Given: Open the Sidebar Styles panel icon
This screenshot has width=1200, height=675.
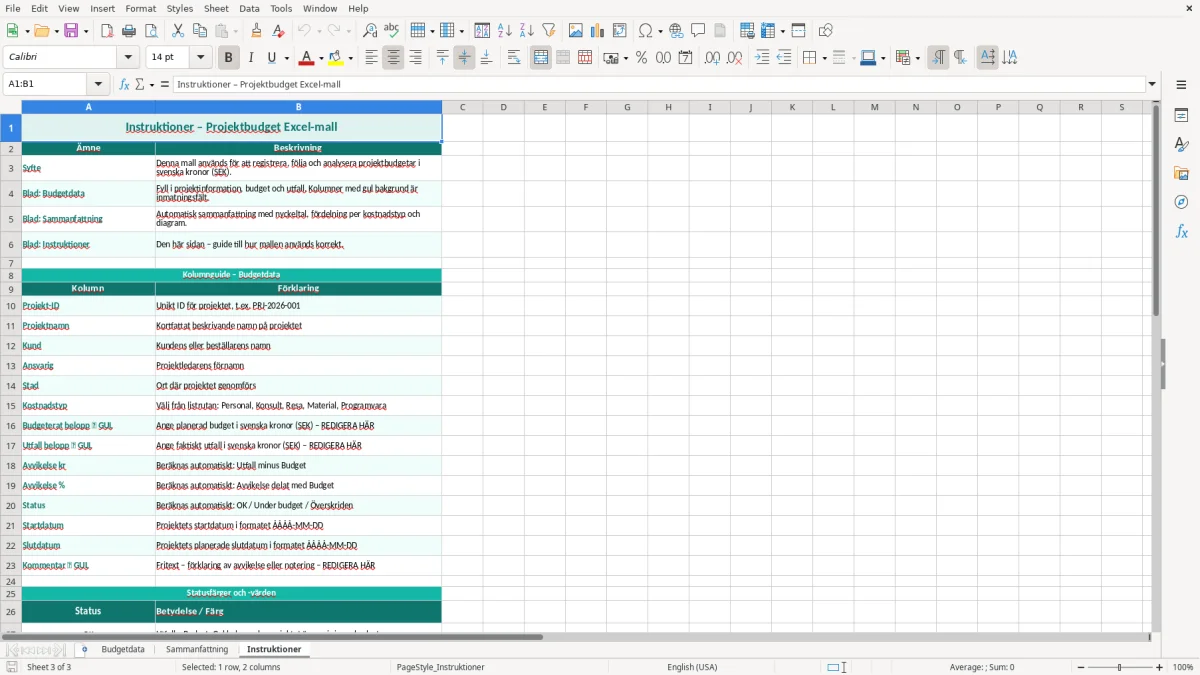Looking at the screenshot, I should pos(1181,145).
